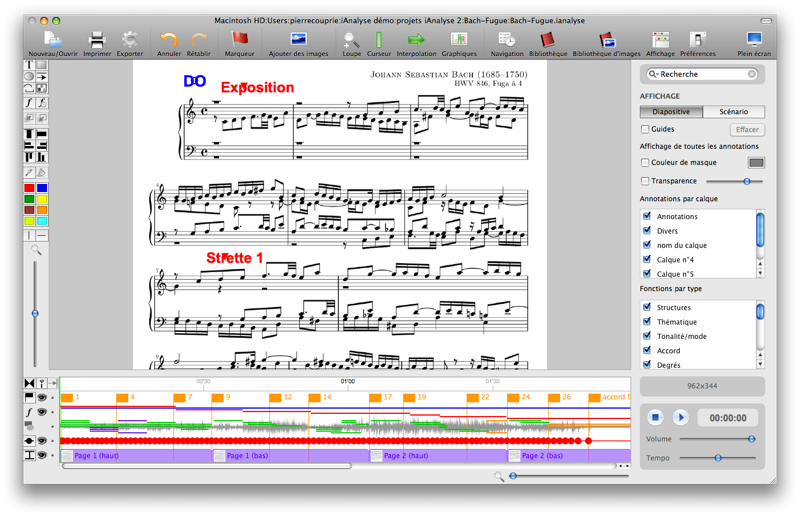Select the eyedropper tool in palette
The image size is (800, 516).
[x=29, y=173]
